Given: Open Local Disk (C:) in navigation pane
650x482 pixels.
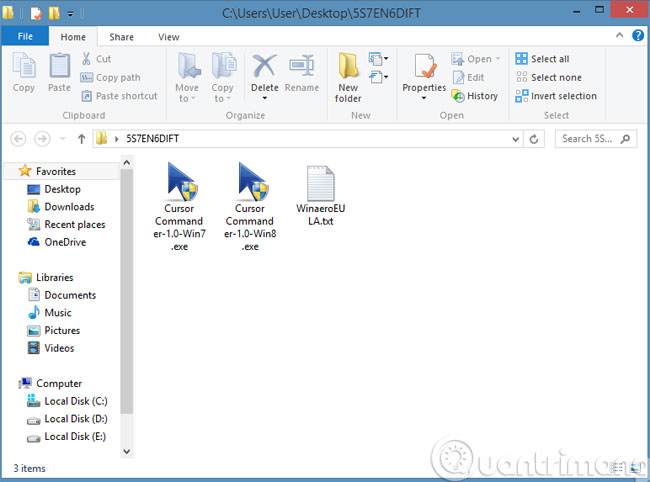Looking at the screenshot, I should (75, 401).
